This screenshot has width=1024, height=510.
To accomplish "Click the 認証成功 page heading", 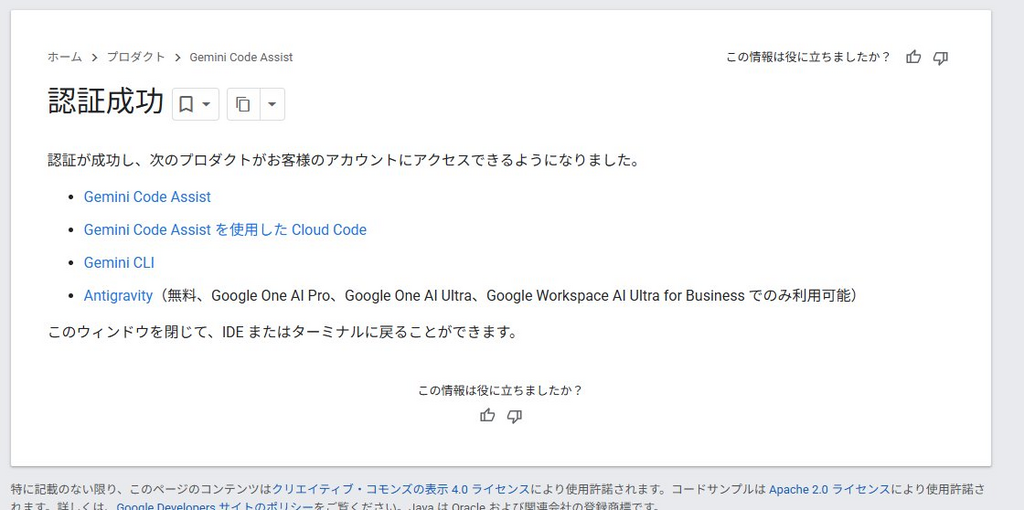I will pyautogui.click(x=106, y=103).
